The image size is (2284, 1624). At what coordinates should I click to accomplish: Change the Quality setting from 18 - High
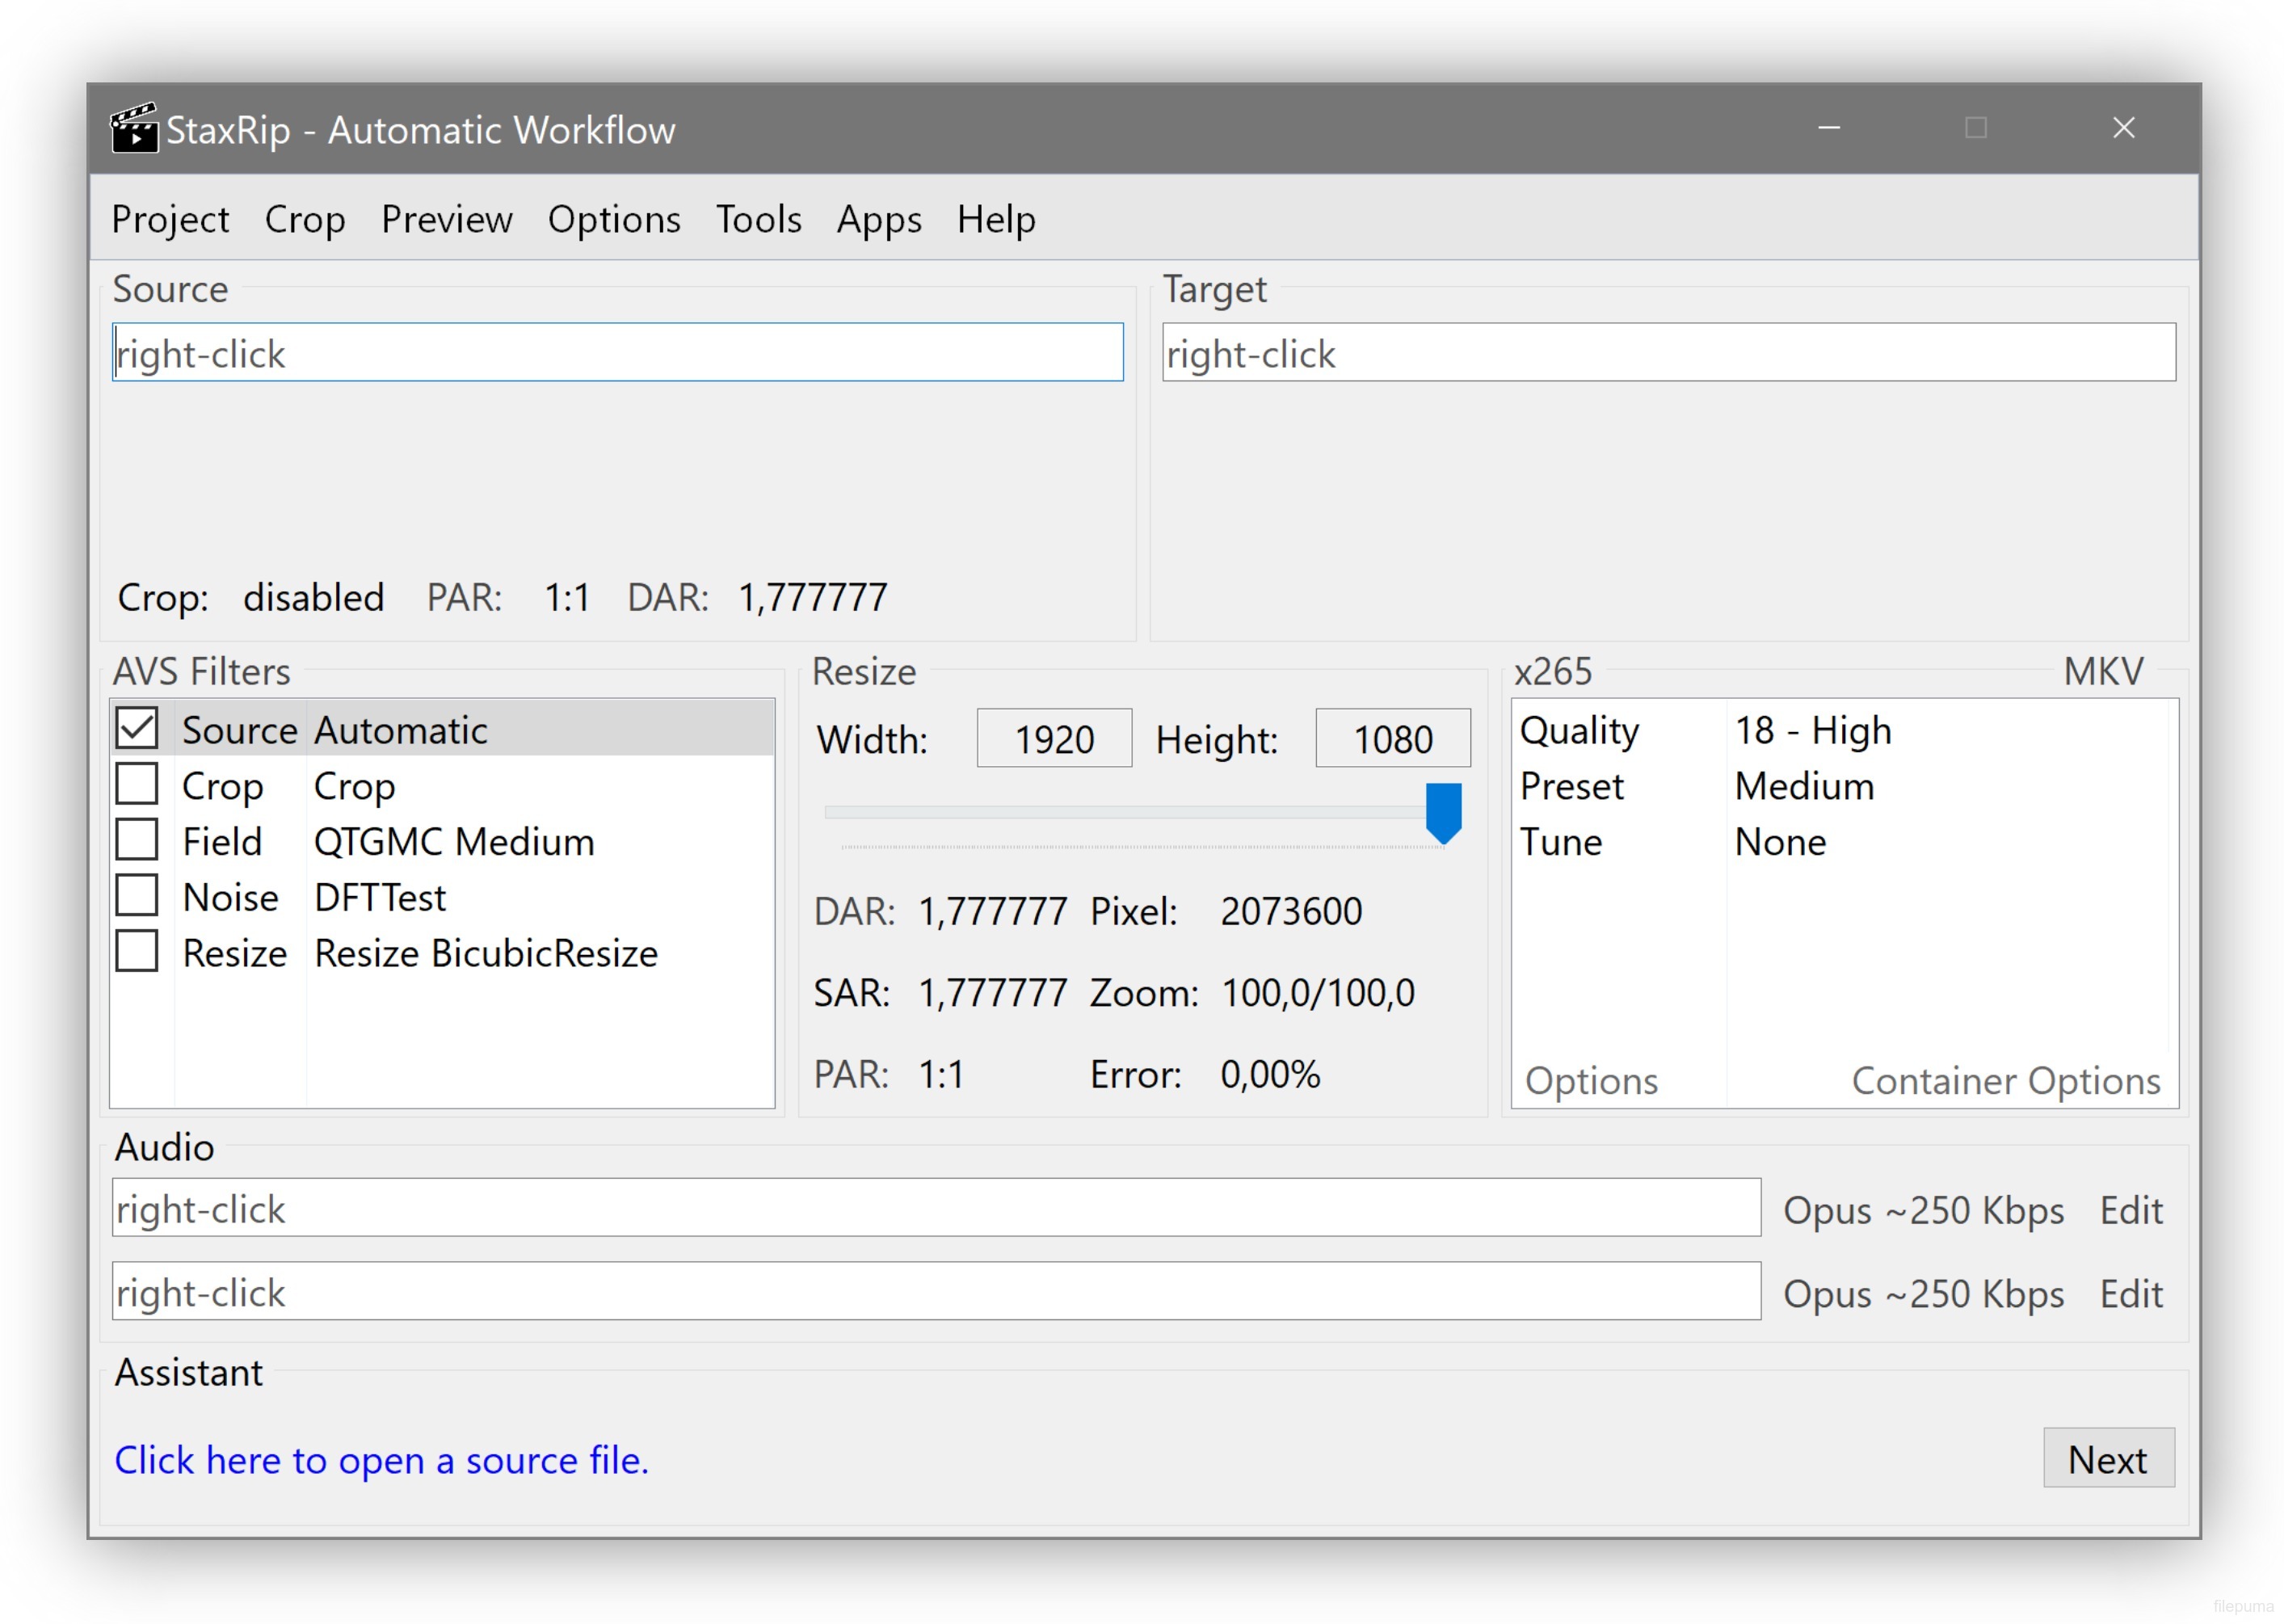click(1812, 729)
